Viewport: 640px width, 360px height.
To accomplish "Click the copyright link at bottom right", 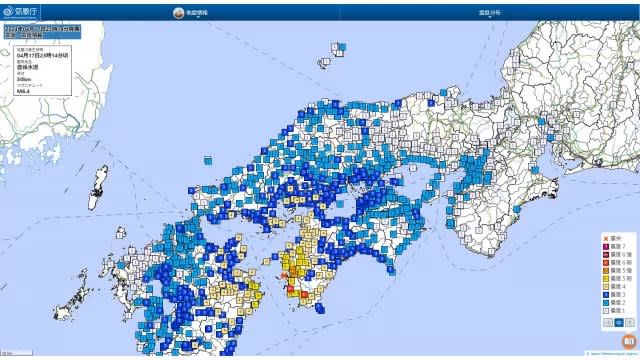I will tap(612, 353).
